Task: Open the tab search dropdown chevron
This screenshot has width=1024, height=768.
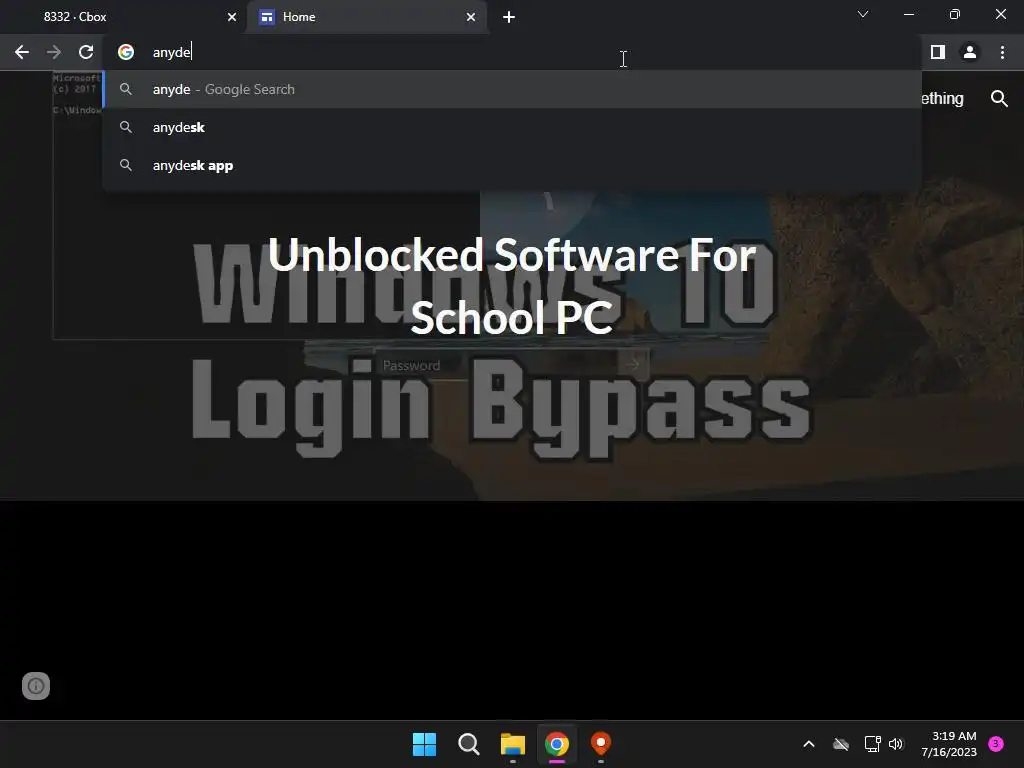Action: [x=863, y=14]
